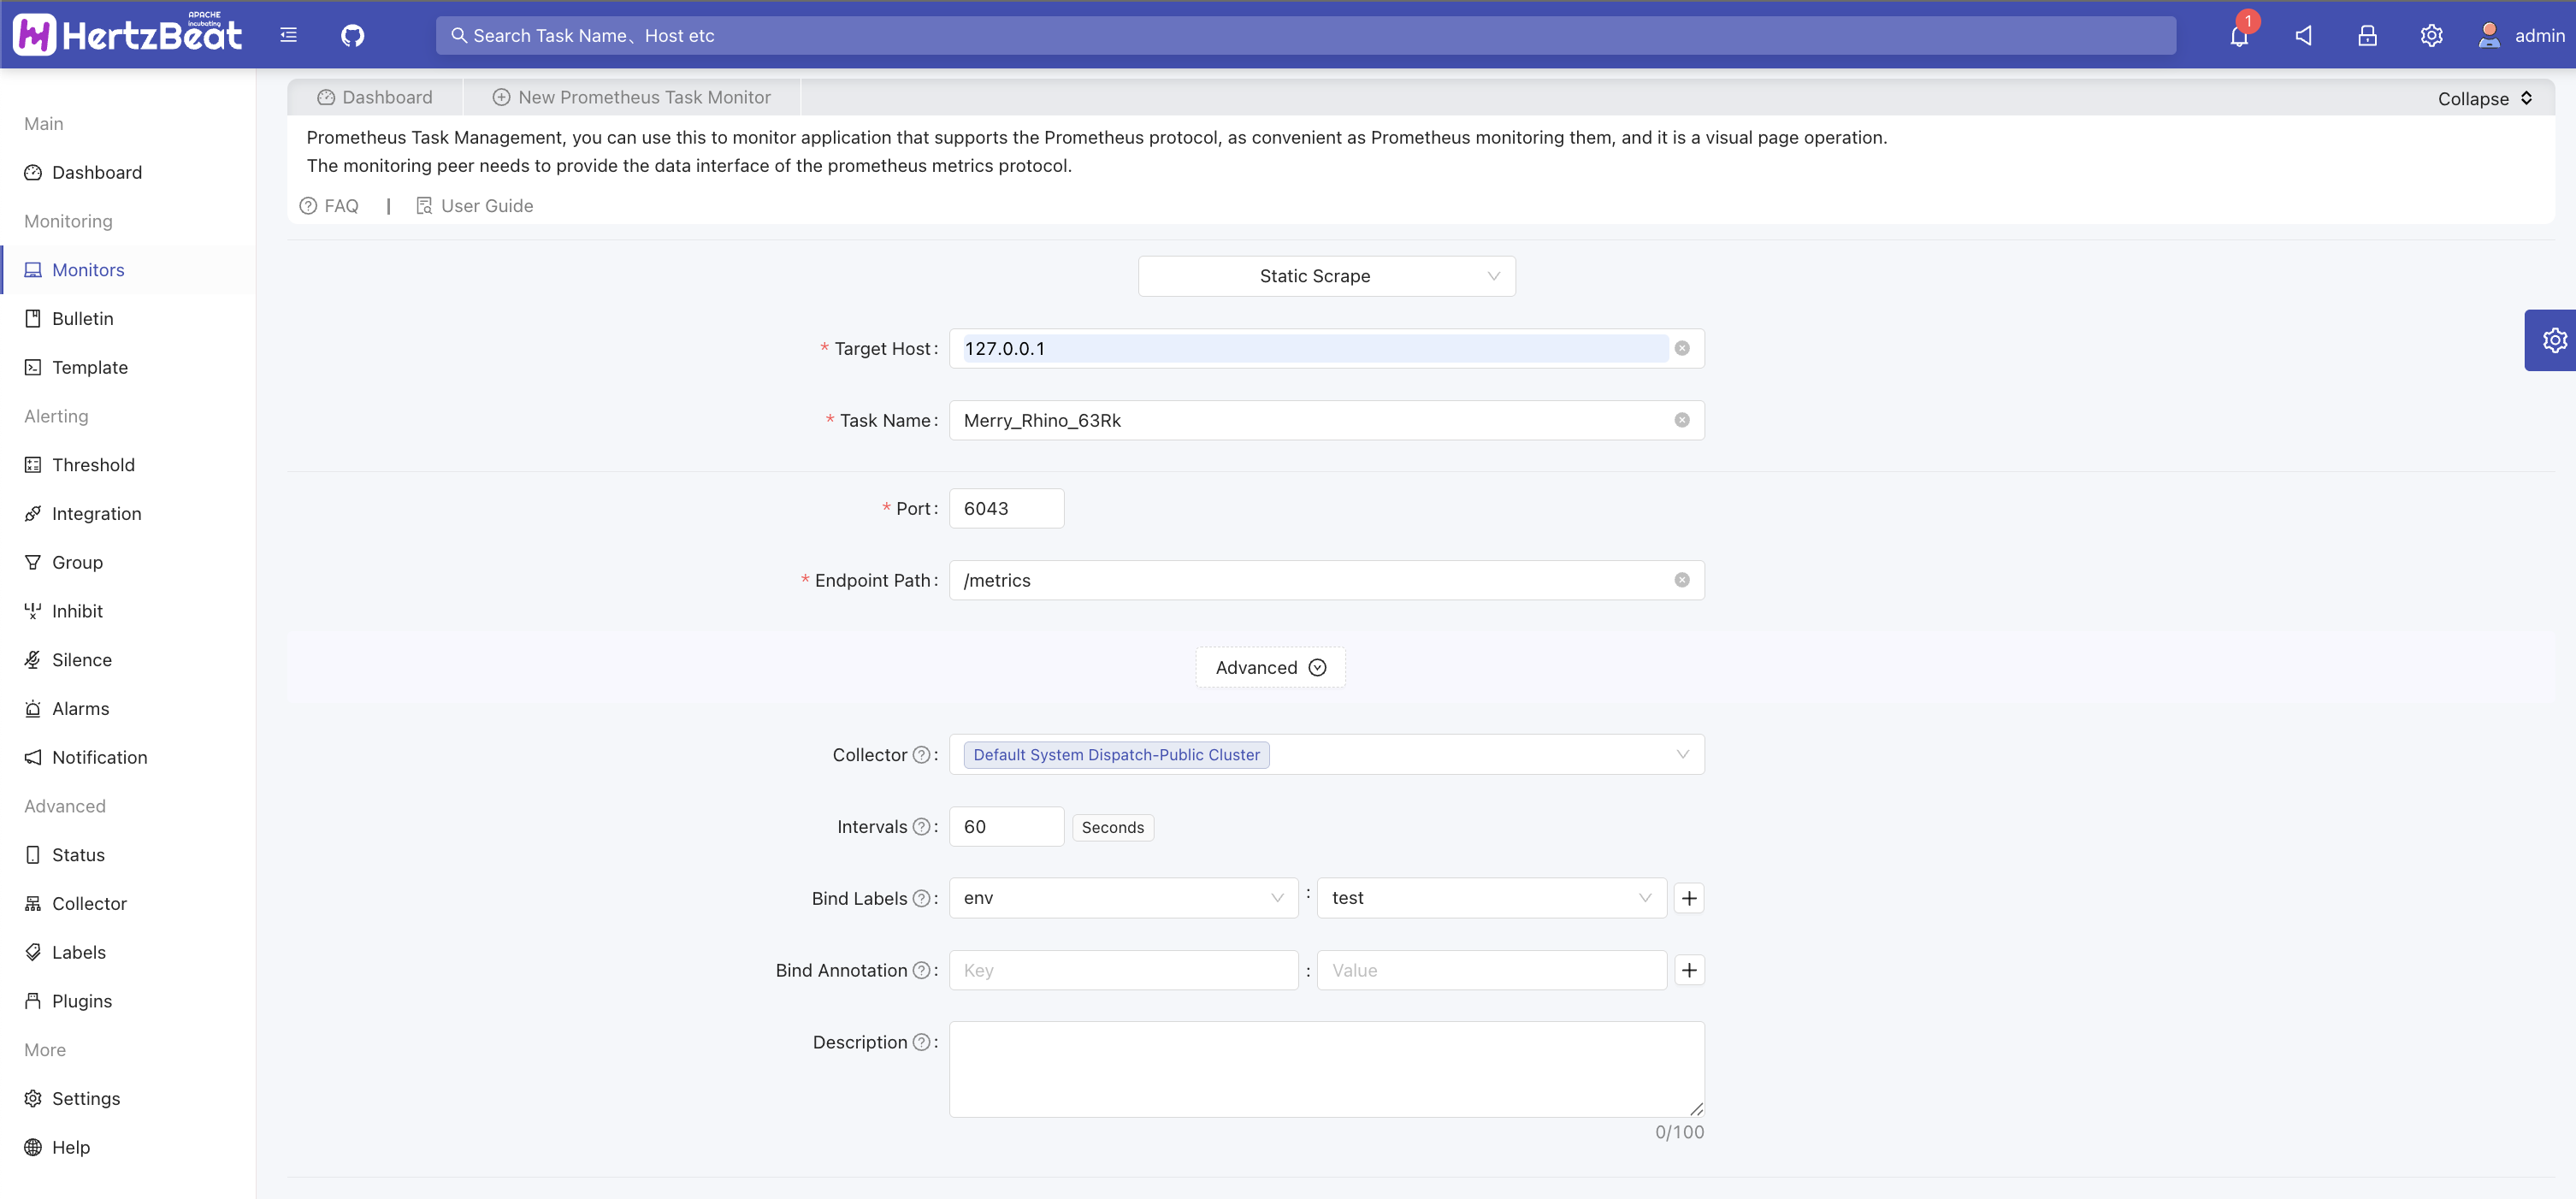Add another Bind Labels row
This screenshot has height=1199, width=2576.
click(x=1689, y=898)
